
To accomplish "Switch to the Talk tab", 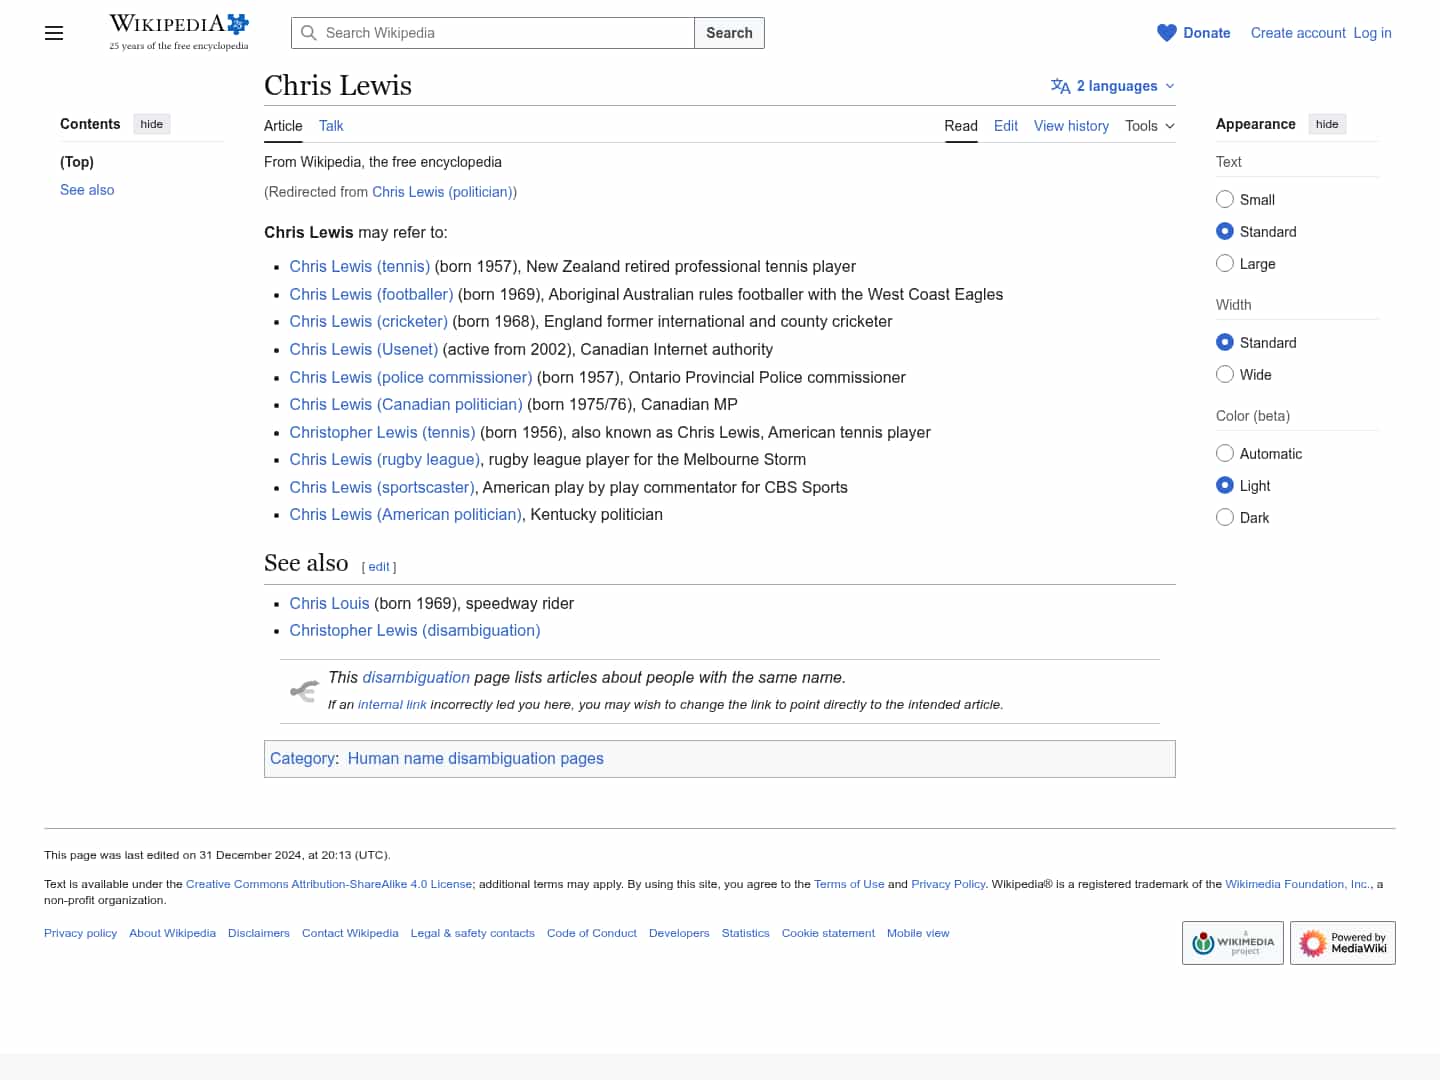I will [x=331, y=126].
